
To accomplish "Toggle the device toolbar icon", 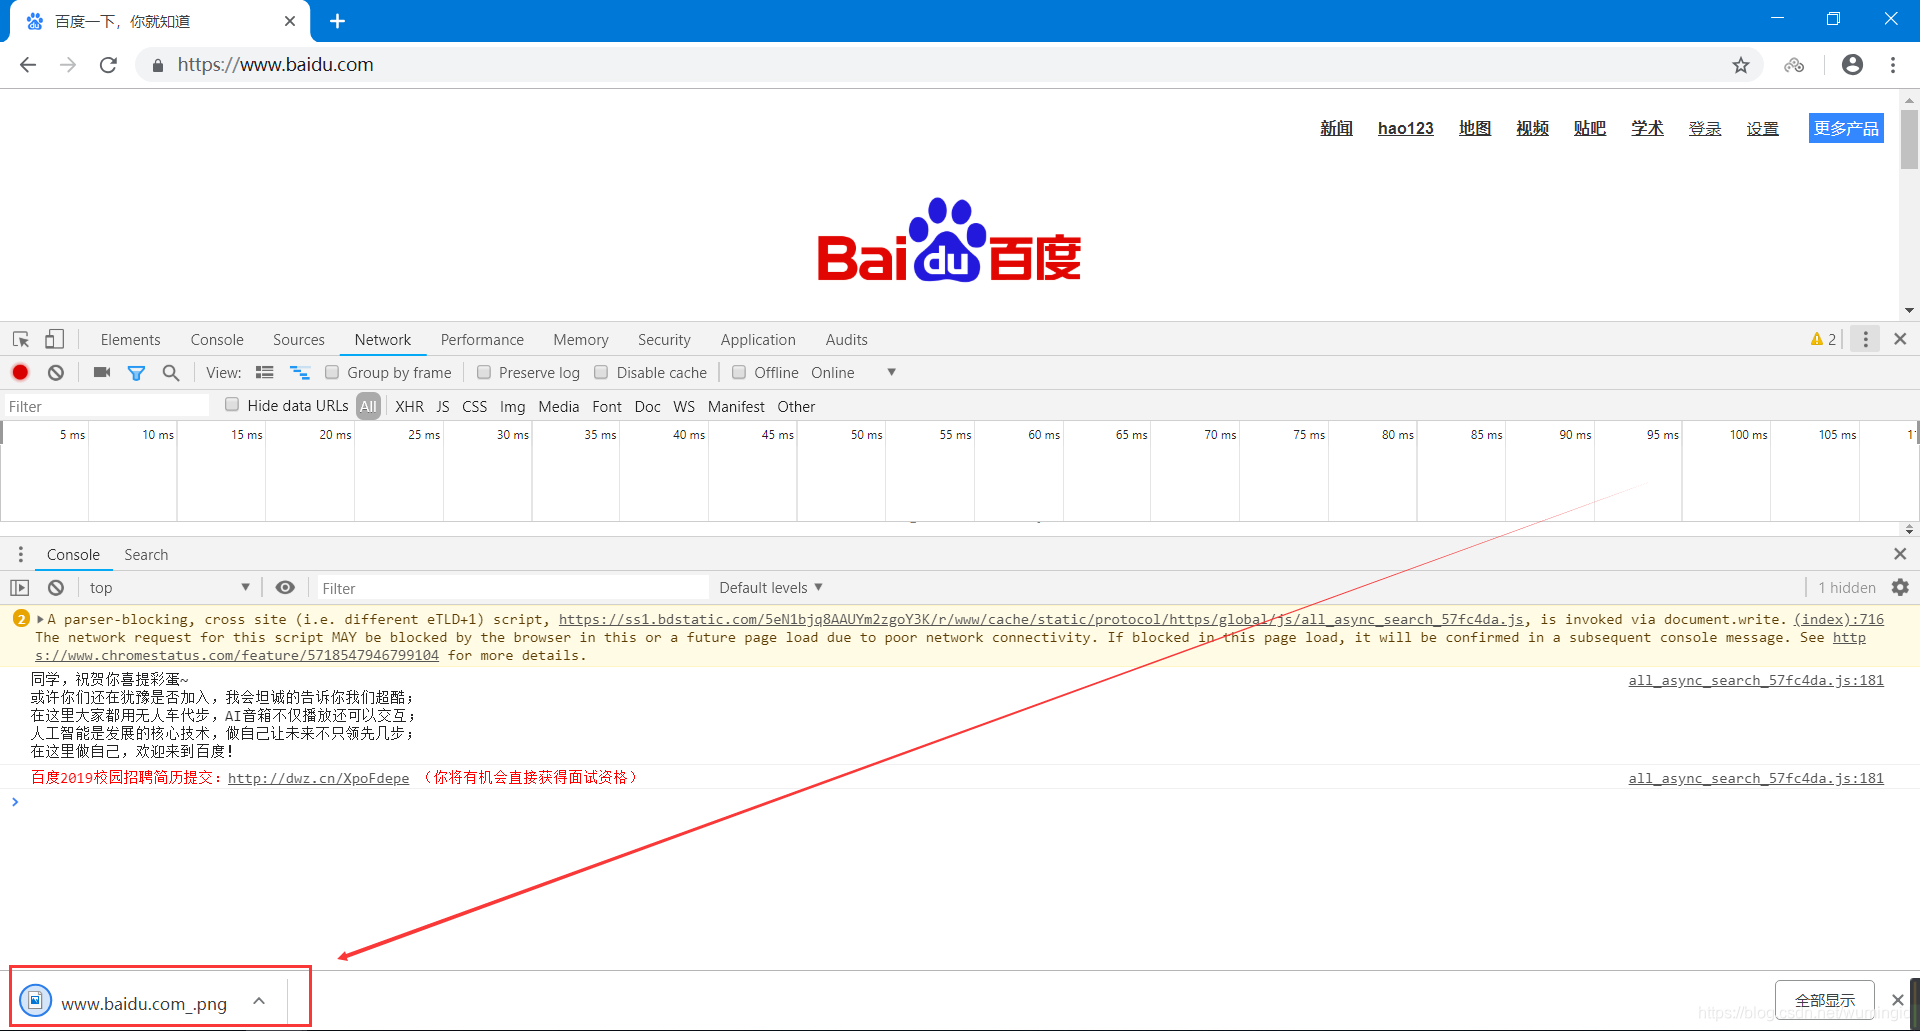I will click(x=54, y=340).
